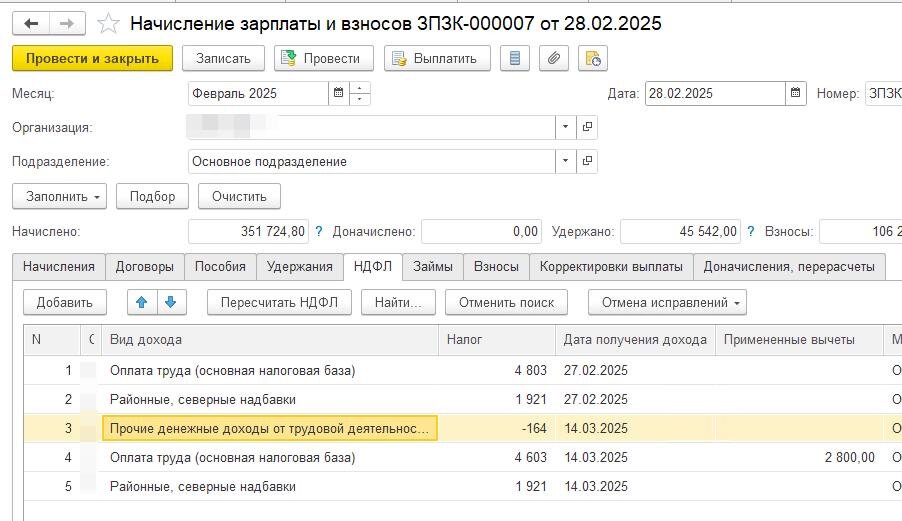Add document to favorites with star icon
This screenshot has height=521, width=902.
click(x=108, y=24)
